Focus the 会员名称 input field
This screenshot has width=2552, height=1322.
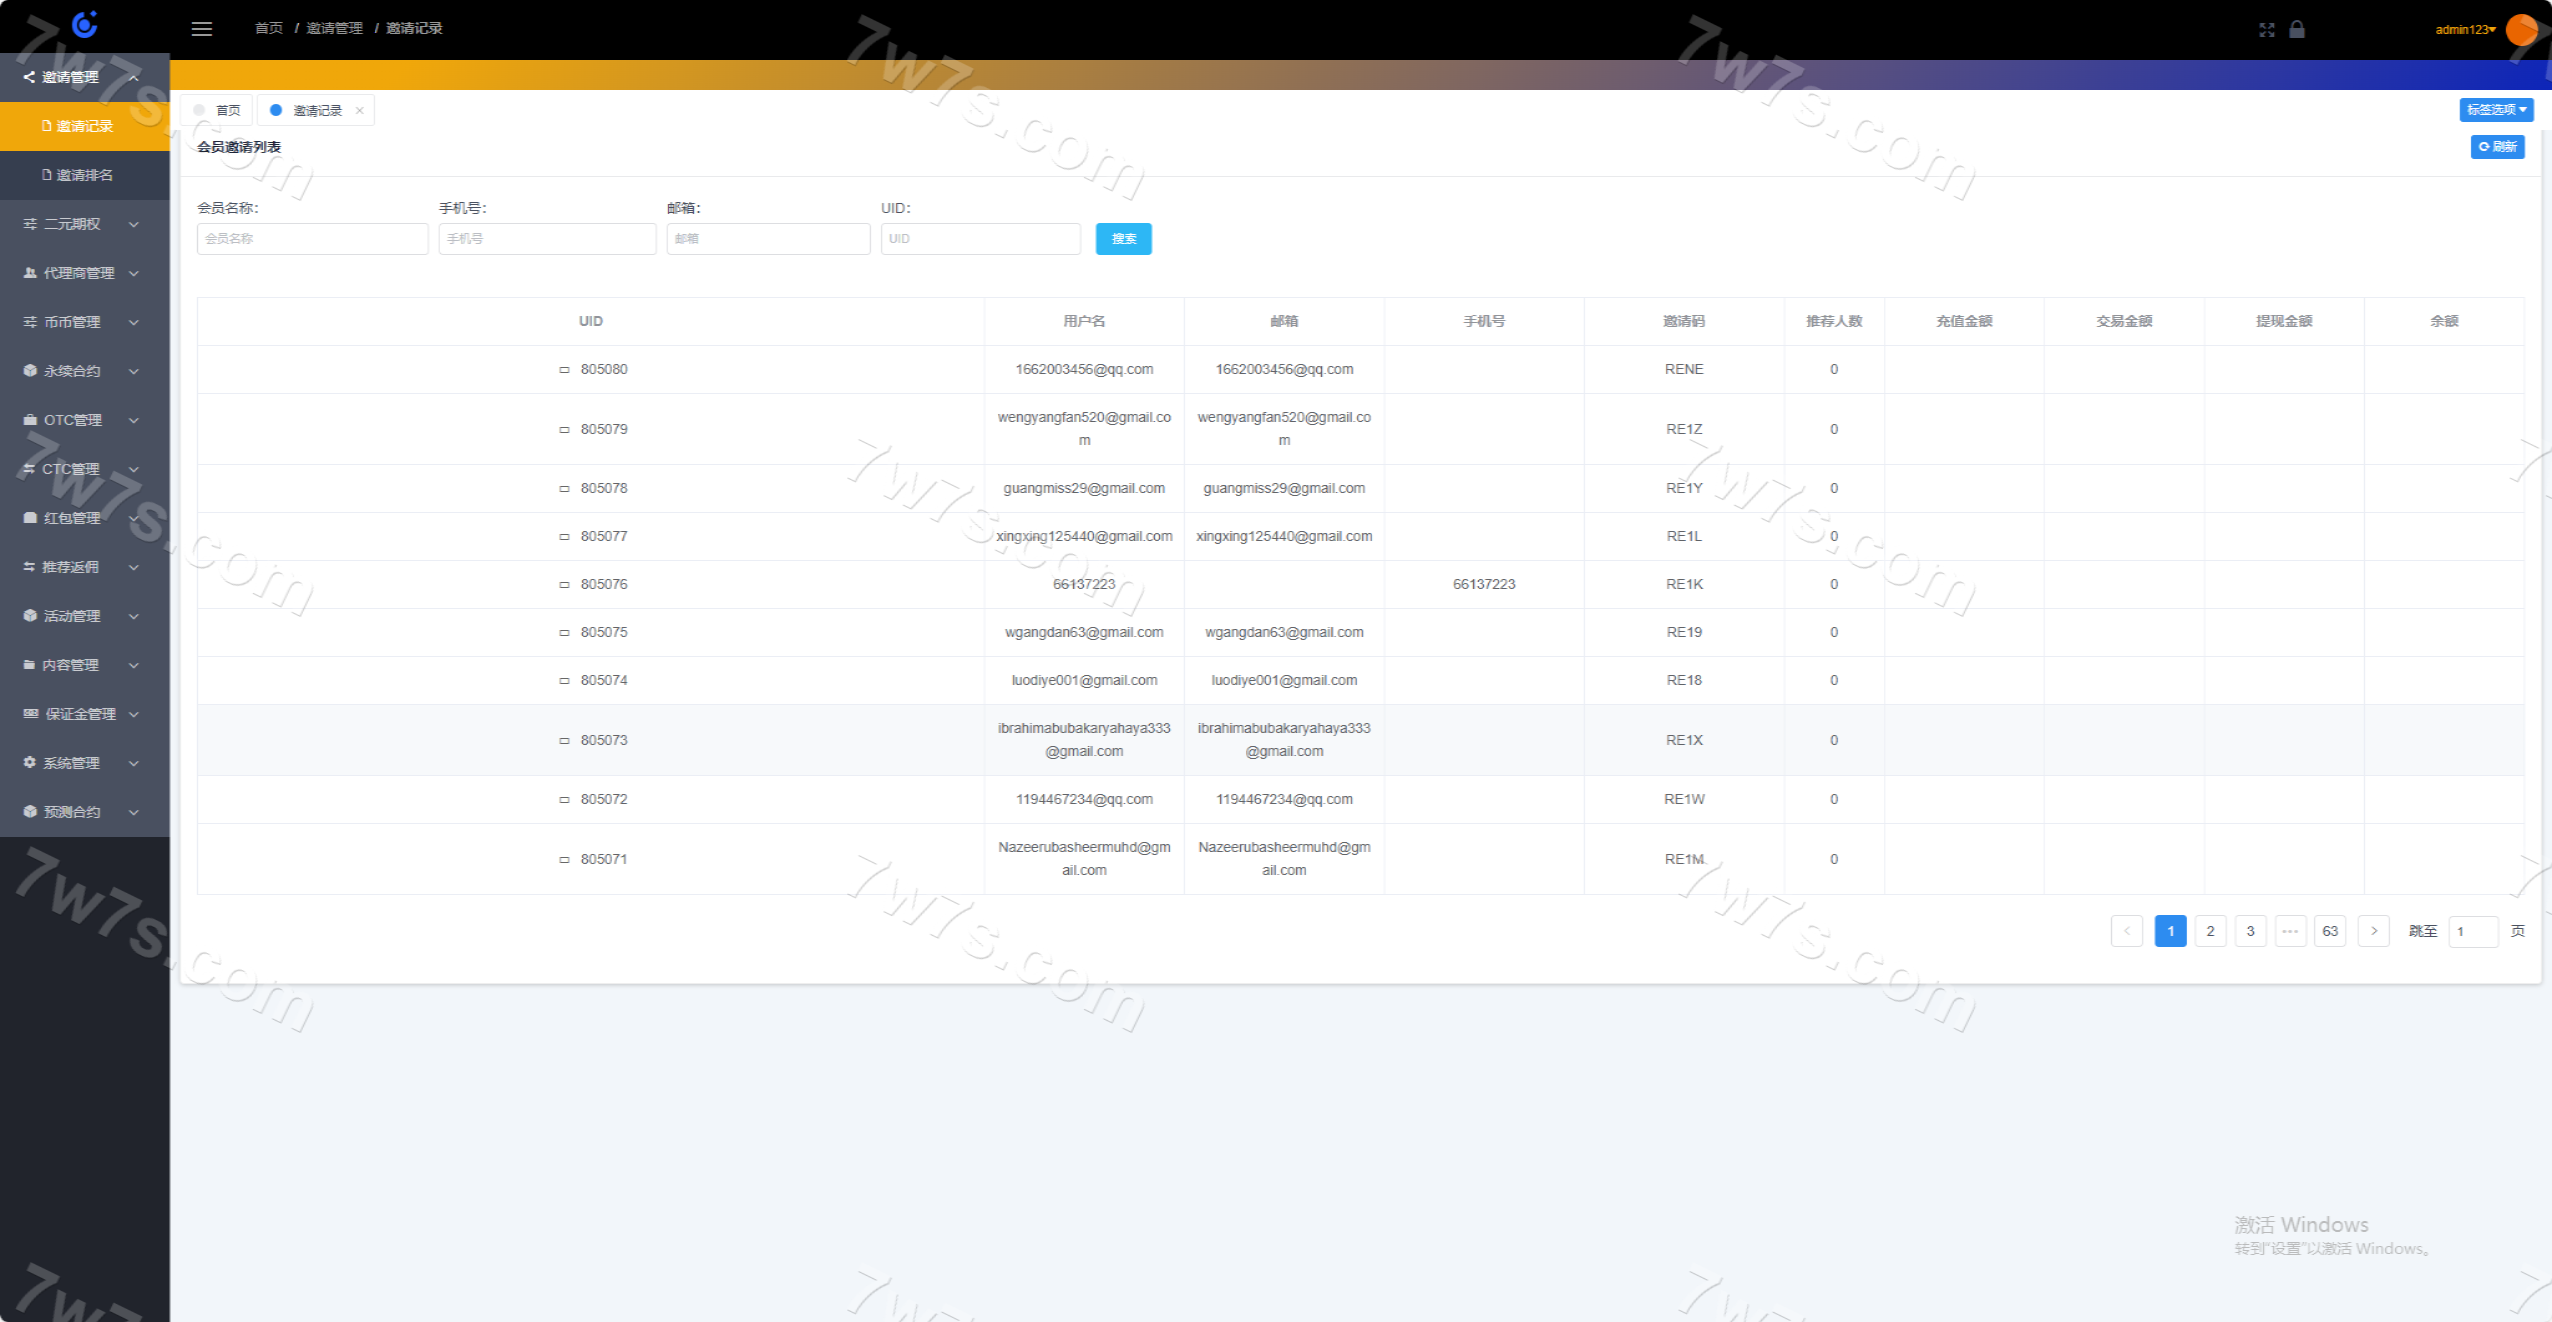click(312, 239)
